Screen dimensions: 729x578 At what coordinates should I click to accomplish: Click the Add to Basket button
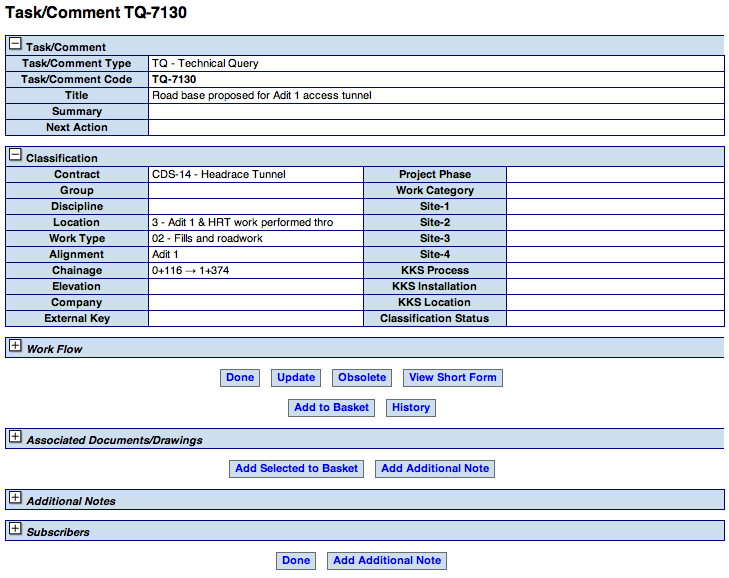point(332,408)
